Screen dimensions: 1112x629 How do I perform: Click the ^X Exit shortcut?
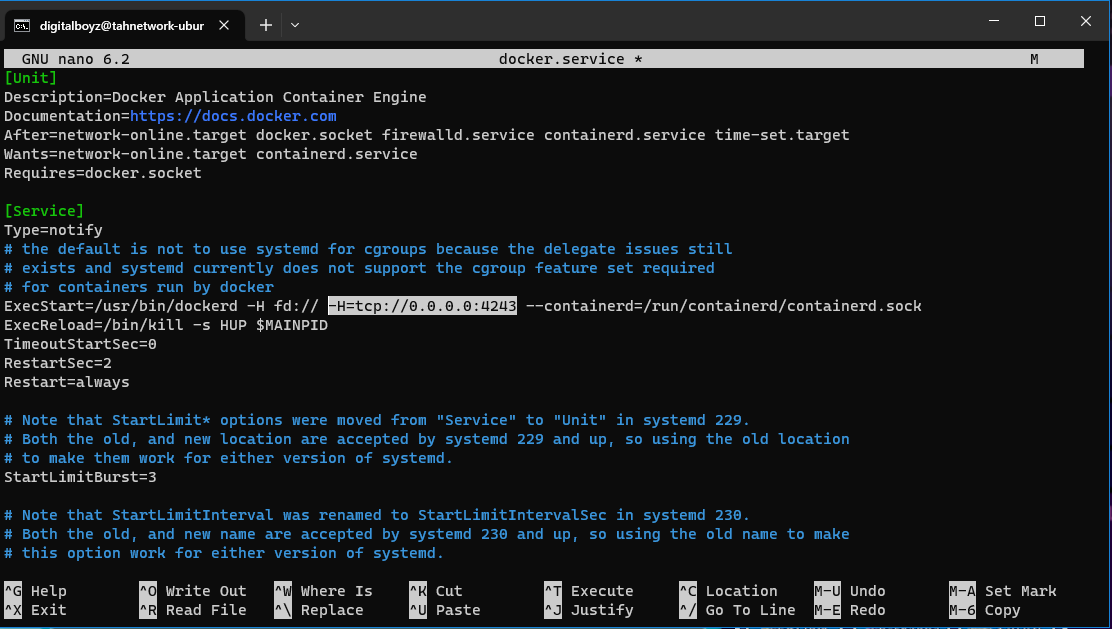pyautogui.click(x=36, y=610)
